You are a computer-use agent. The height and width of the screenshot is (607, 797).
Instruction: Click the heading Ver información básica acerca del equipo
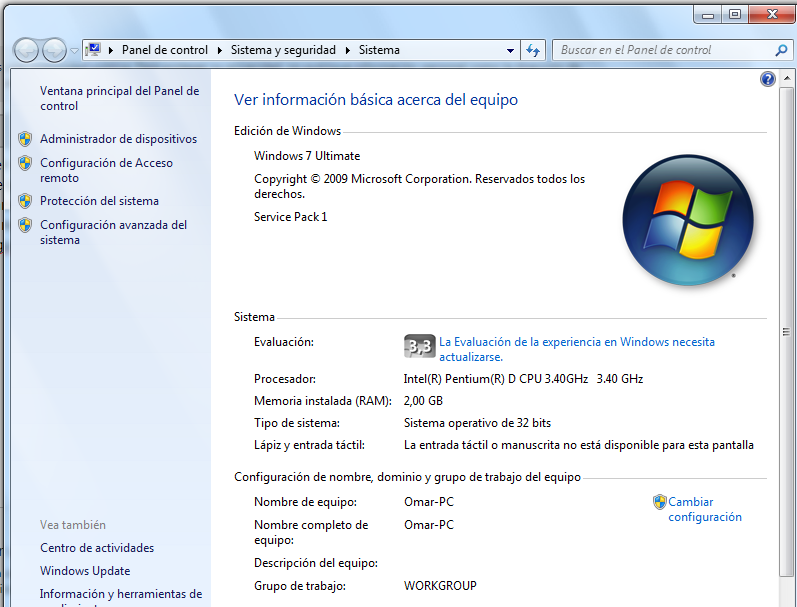click(x=376, y=100)
